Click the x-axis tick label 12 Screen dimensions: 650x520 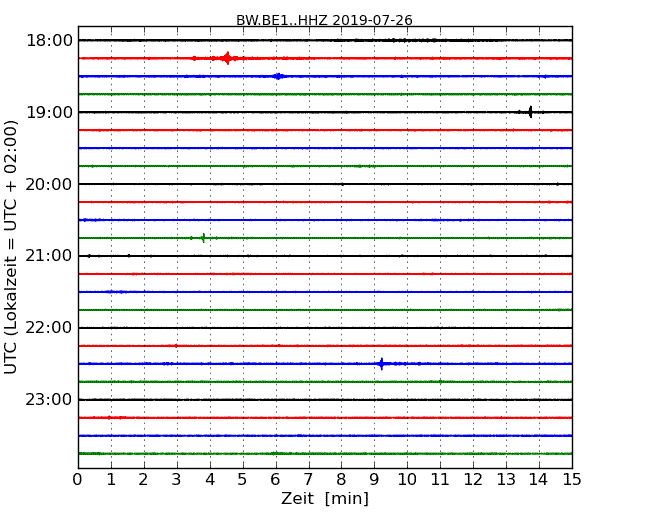point(473,480)
